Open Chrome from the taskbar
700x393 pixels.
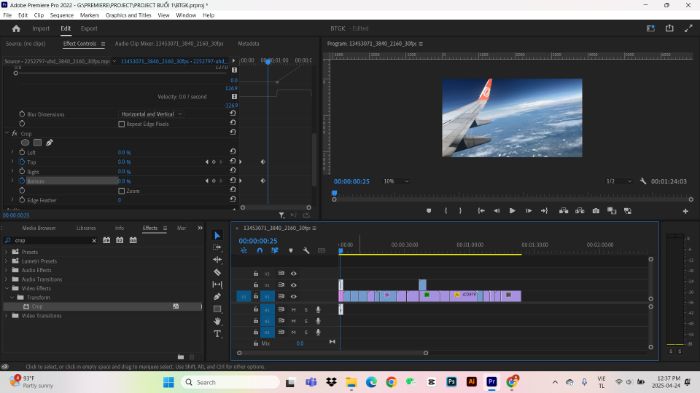[x=391, y=382]
